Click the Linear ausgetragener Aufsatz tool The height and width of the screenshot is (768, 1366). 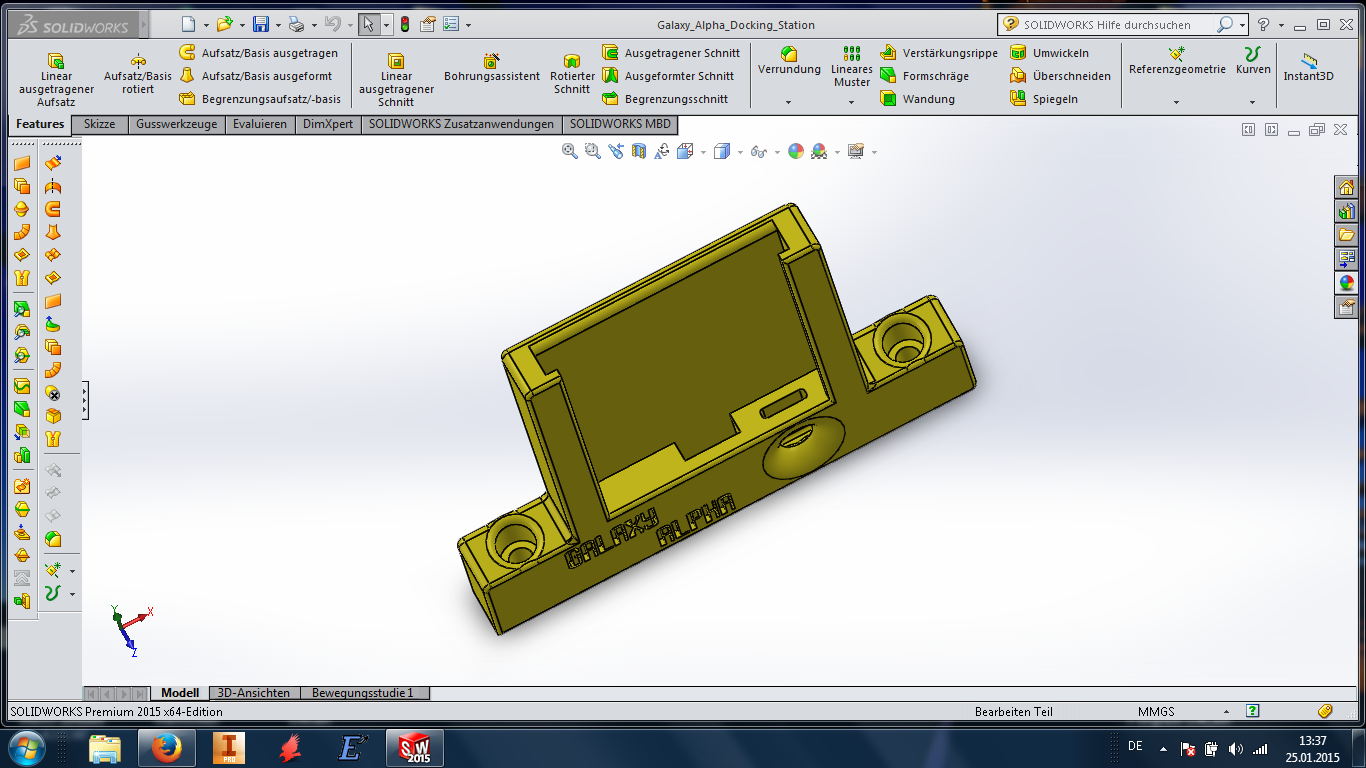[56, 80]
